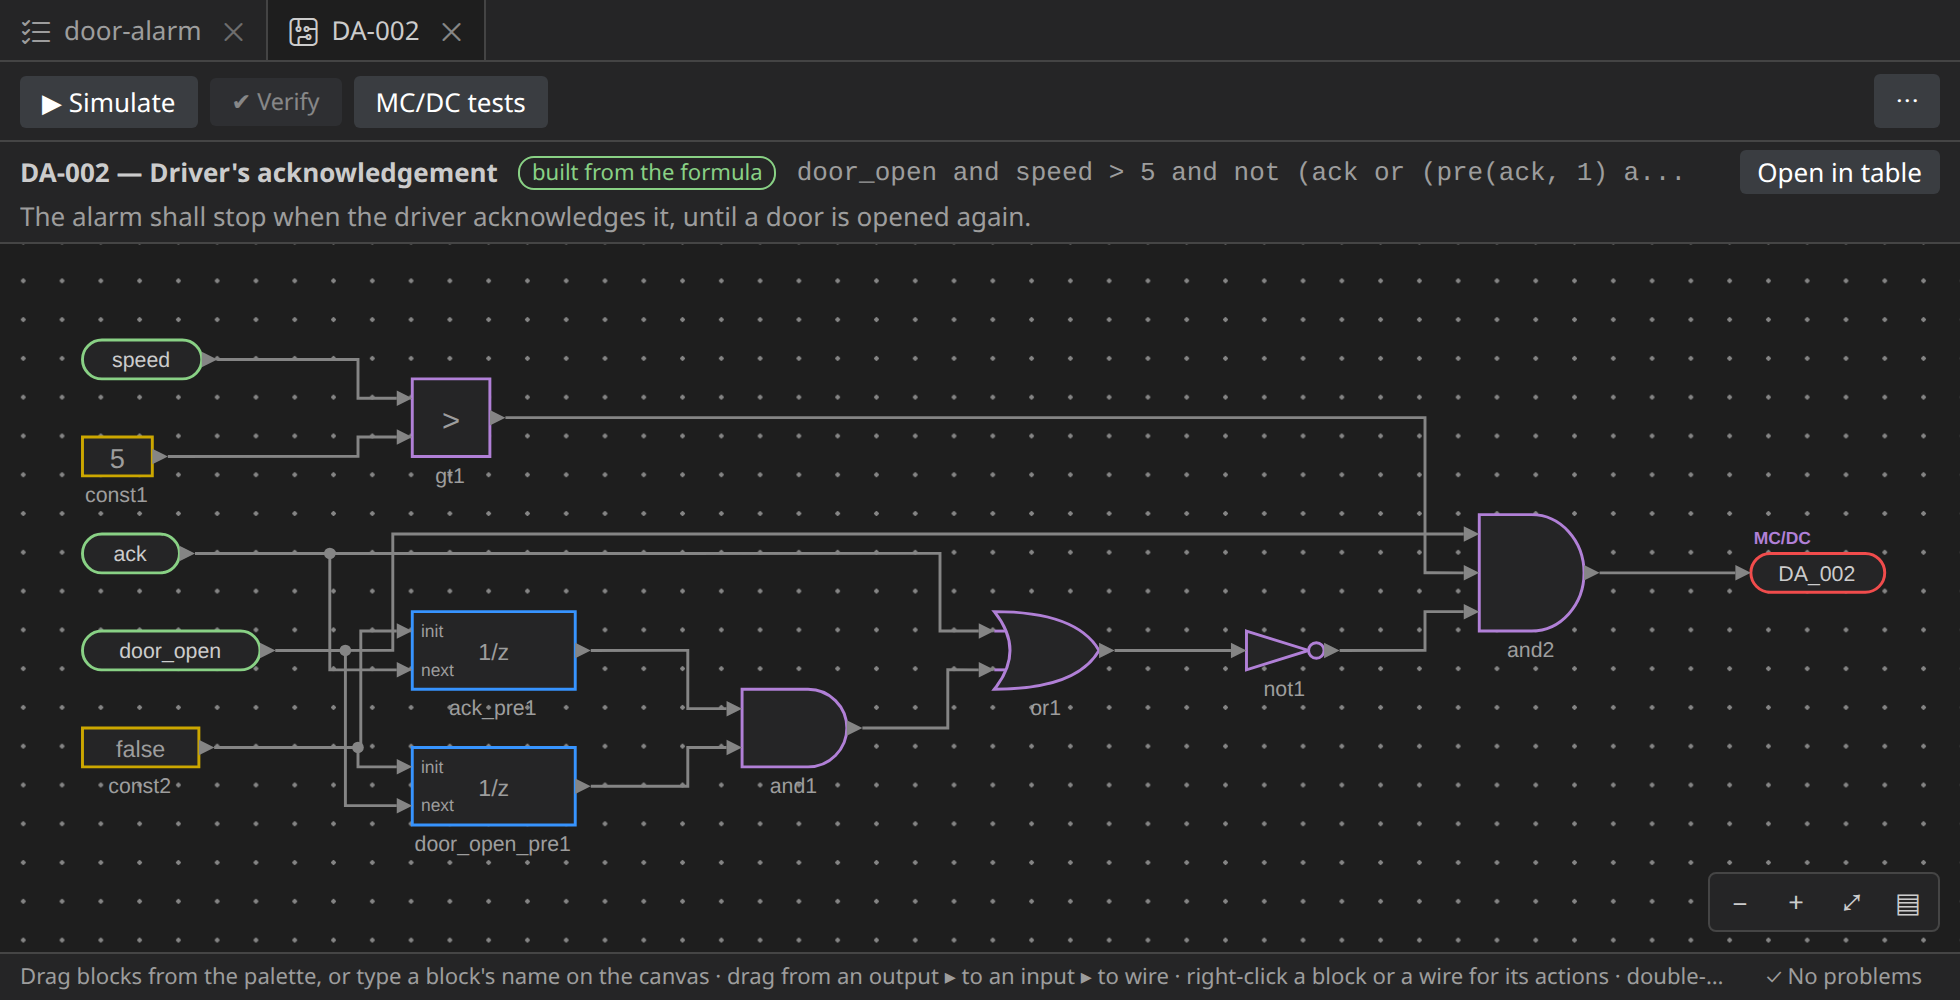Click the Open in table button
The image size is (1960, 1000).
1839,172
